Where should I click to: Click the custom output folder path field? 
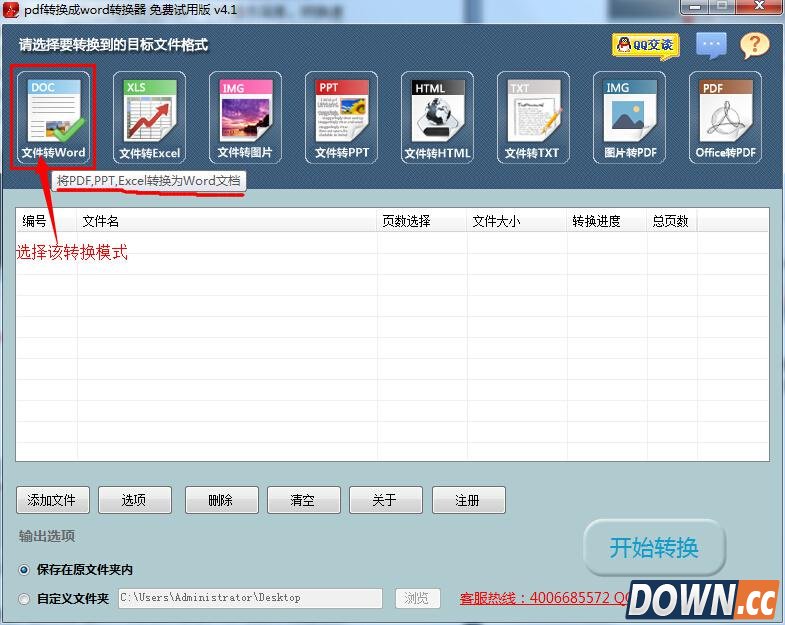point(250,598)
